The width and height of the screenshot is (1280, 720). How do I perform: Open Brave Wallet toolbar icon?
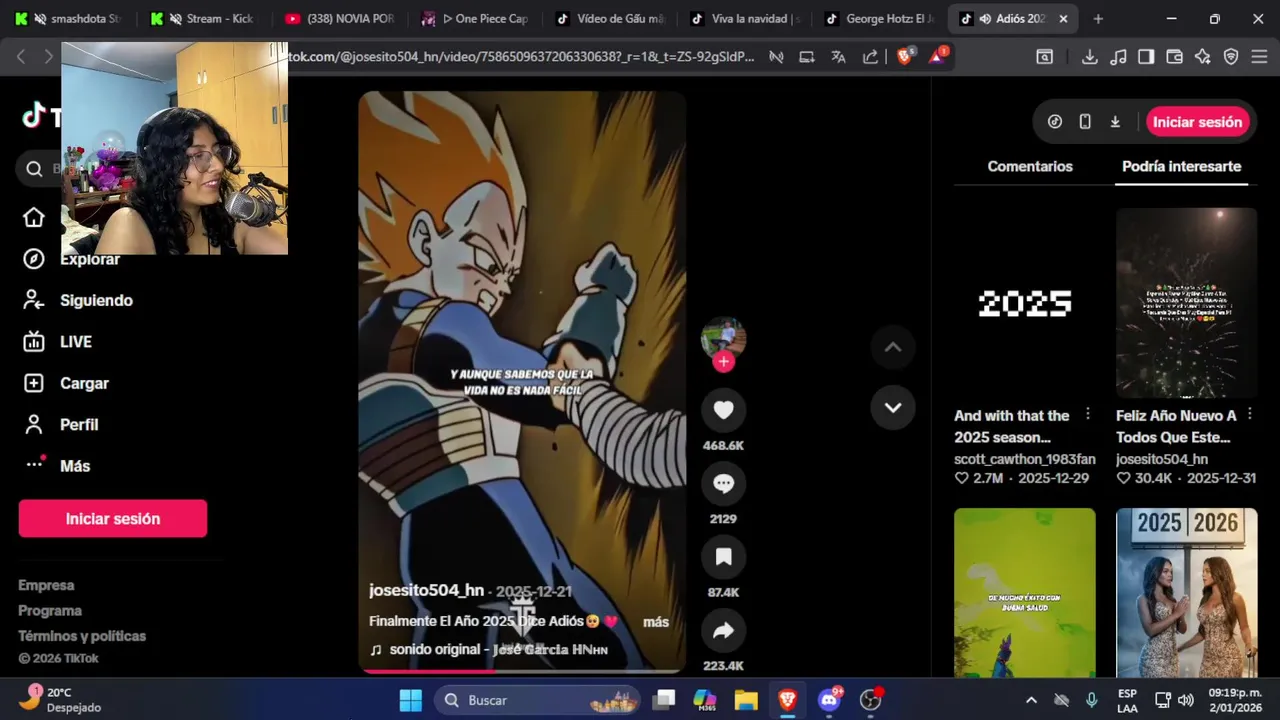[x=1175, y=57]
